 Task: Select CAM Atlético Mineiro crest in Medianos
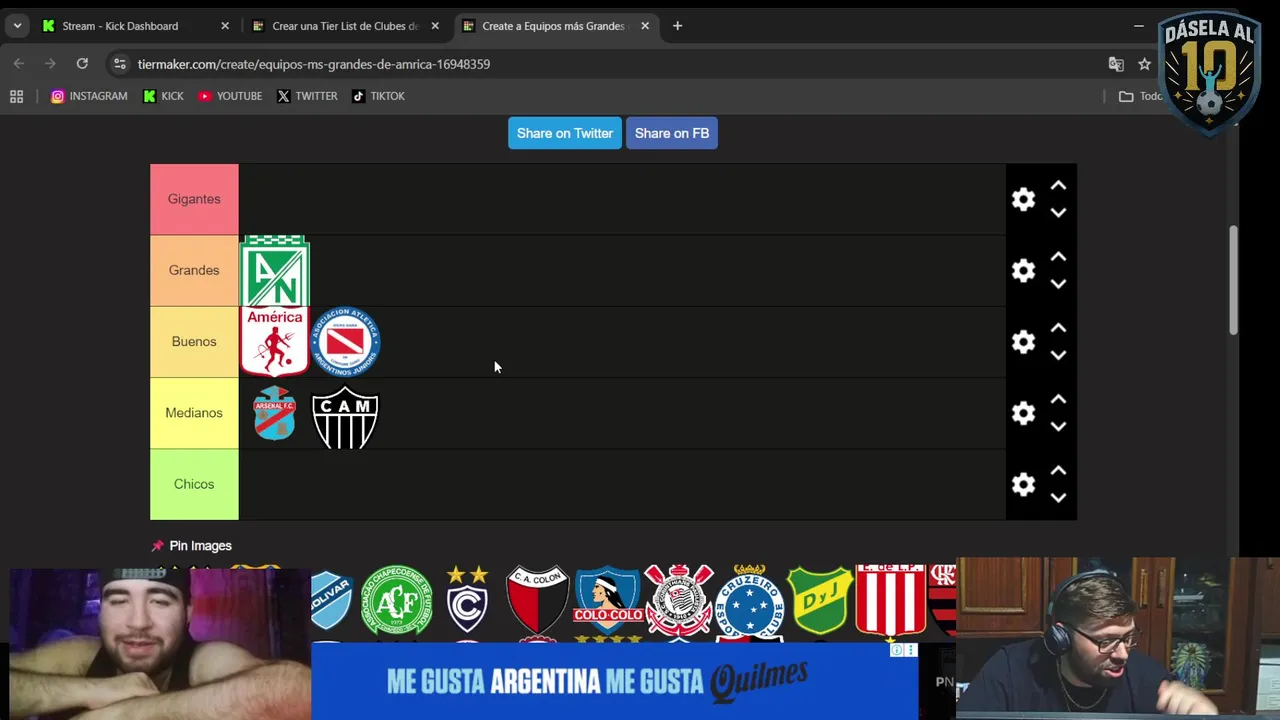345,417
